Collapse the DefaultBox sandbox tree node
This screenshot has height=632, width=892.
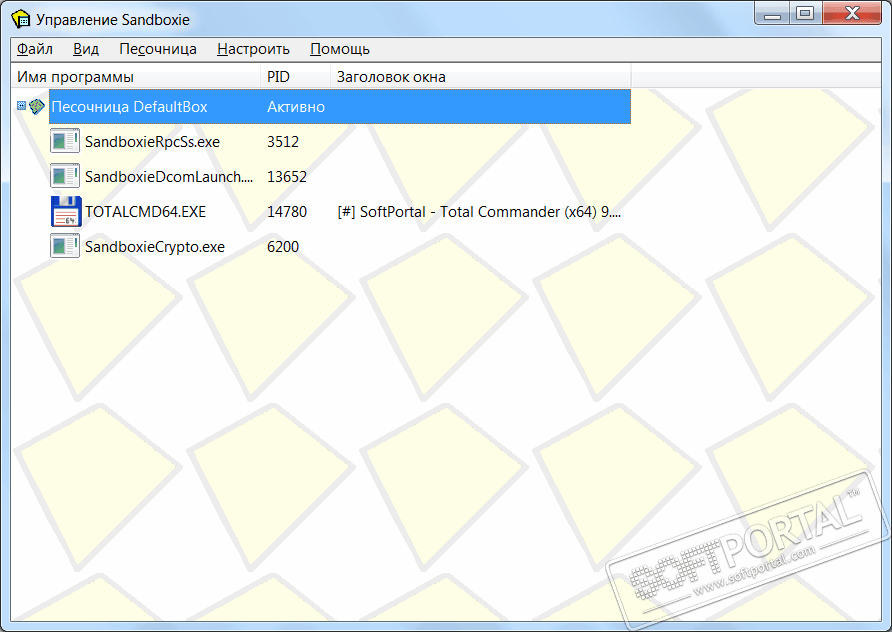tap(21, 106)
